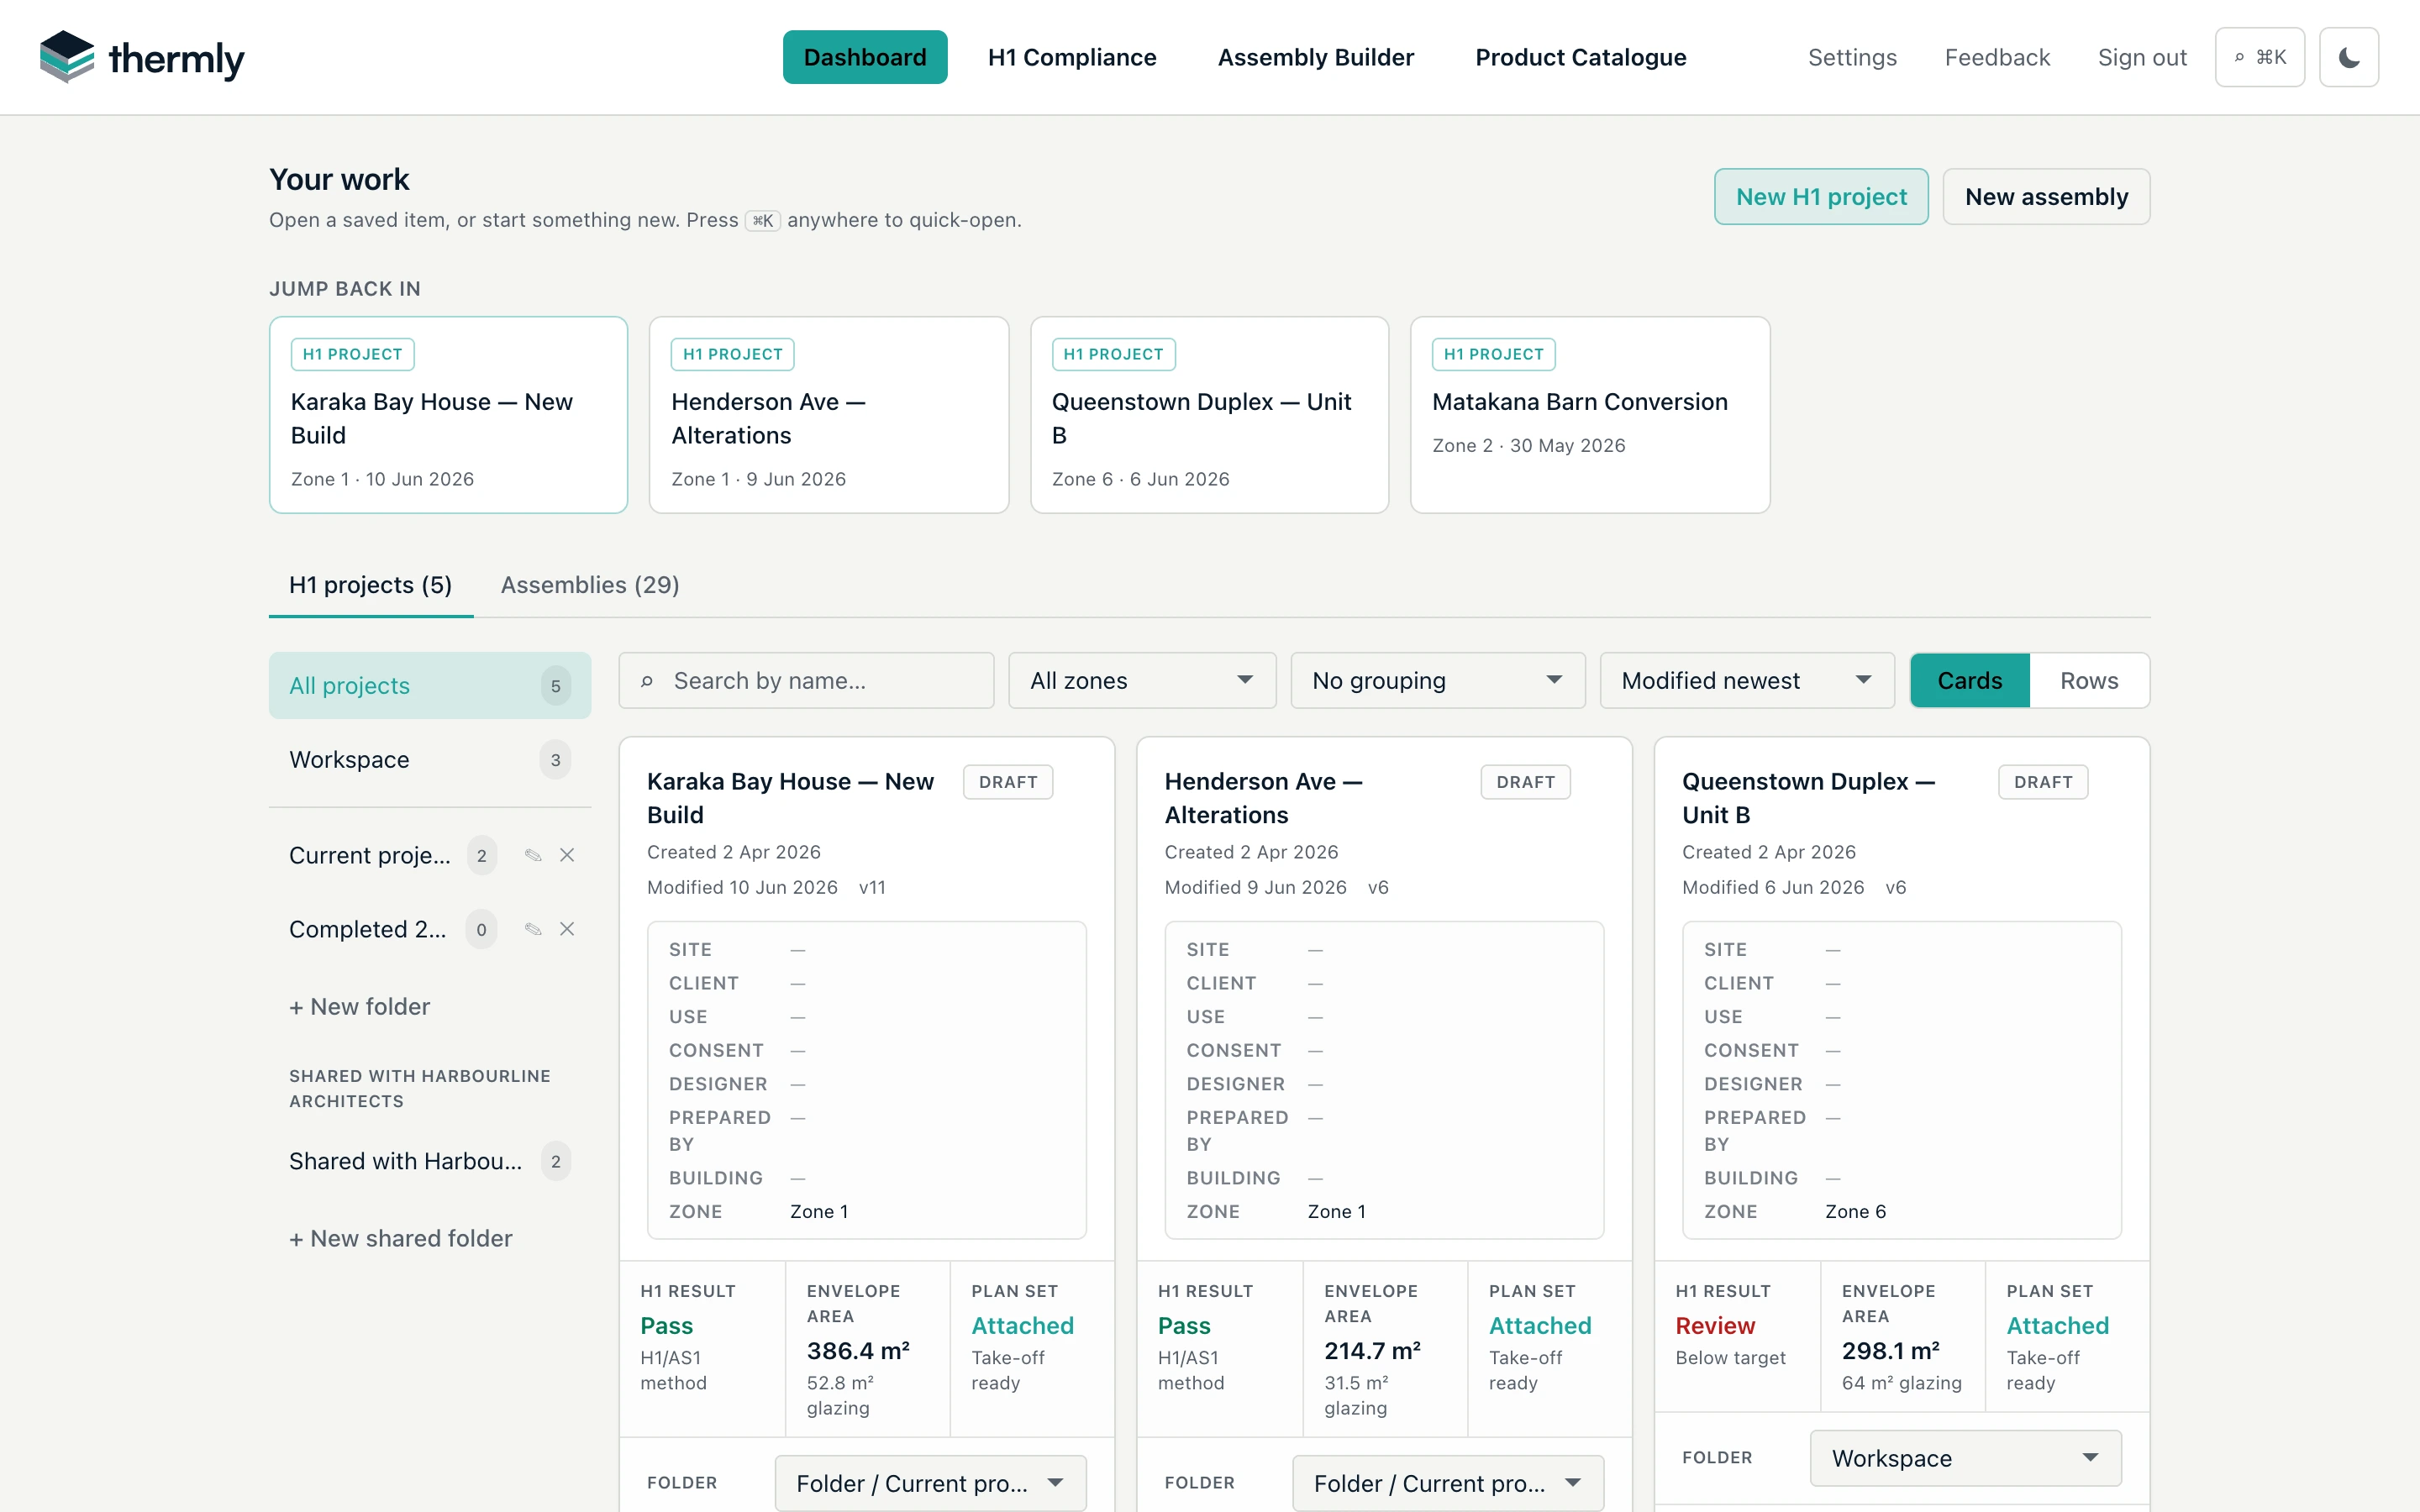Click Feedback link
The width and height of the screenshot is (2420, 1512).
click(1997, 57)
